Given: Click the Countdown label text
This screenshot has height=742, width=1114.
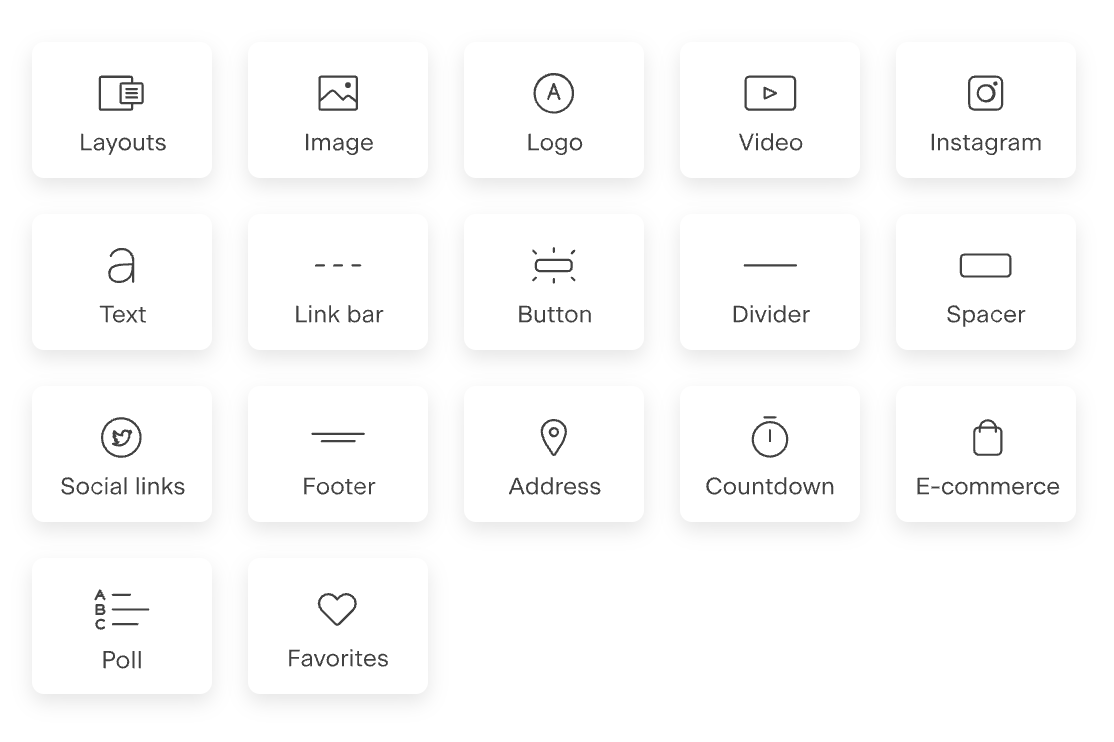Looking at the screenshot, I should coord(769,486).
